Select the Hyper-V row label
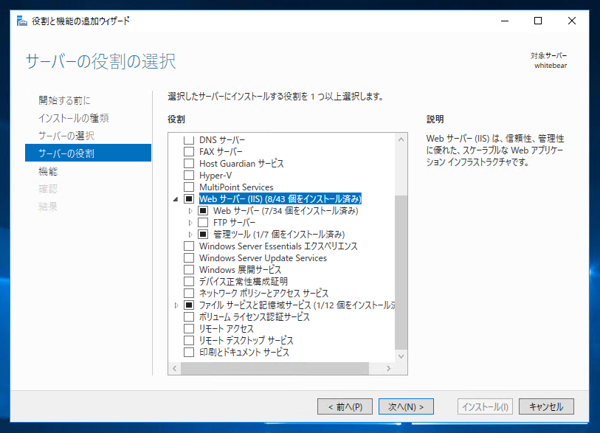The width and height of the screenshot is (600, 433). (215, 176)
